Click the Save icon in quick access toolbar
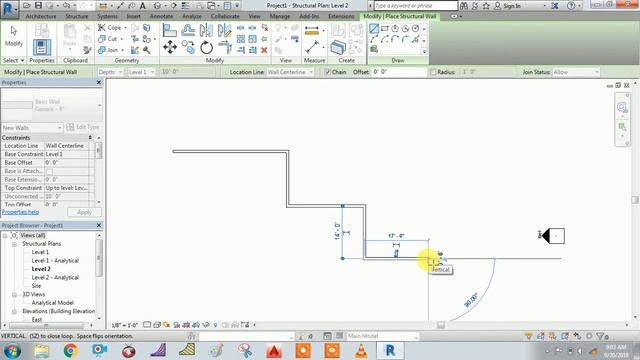 38,6
